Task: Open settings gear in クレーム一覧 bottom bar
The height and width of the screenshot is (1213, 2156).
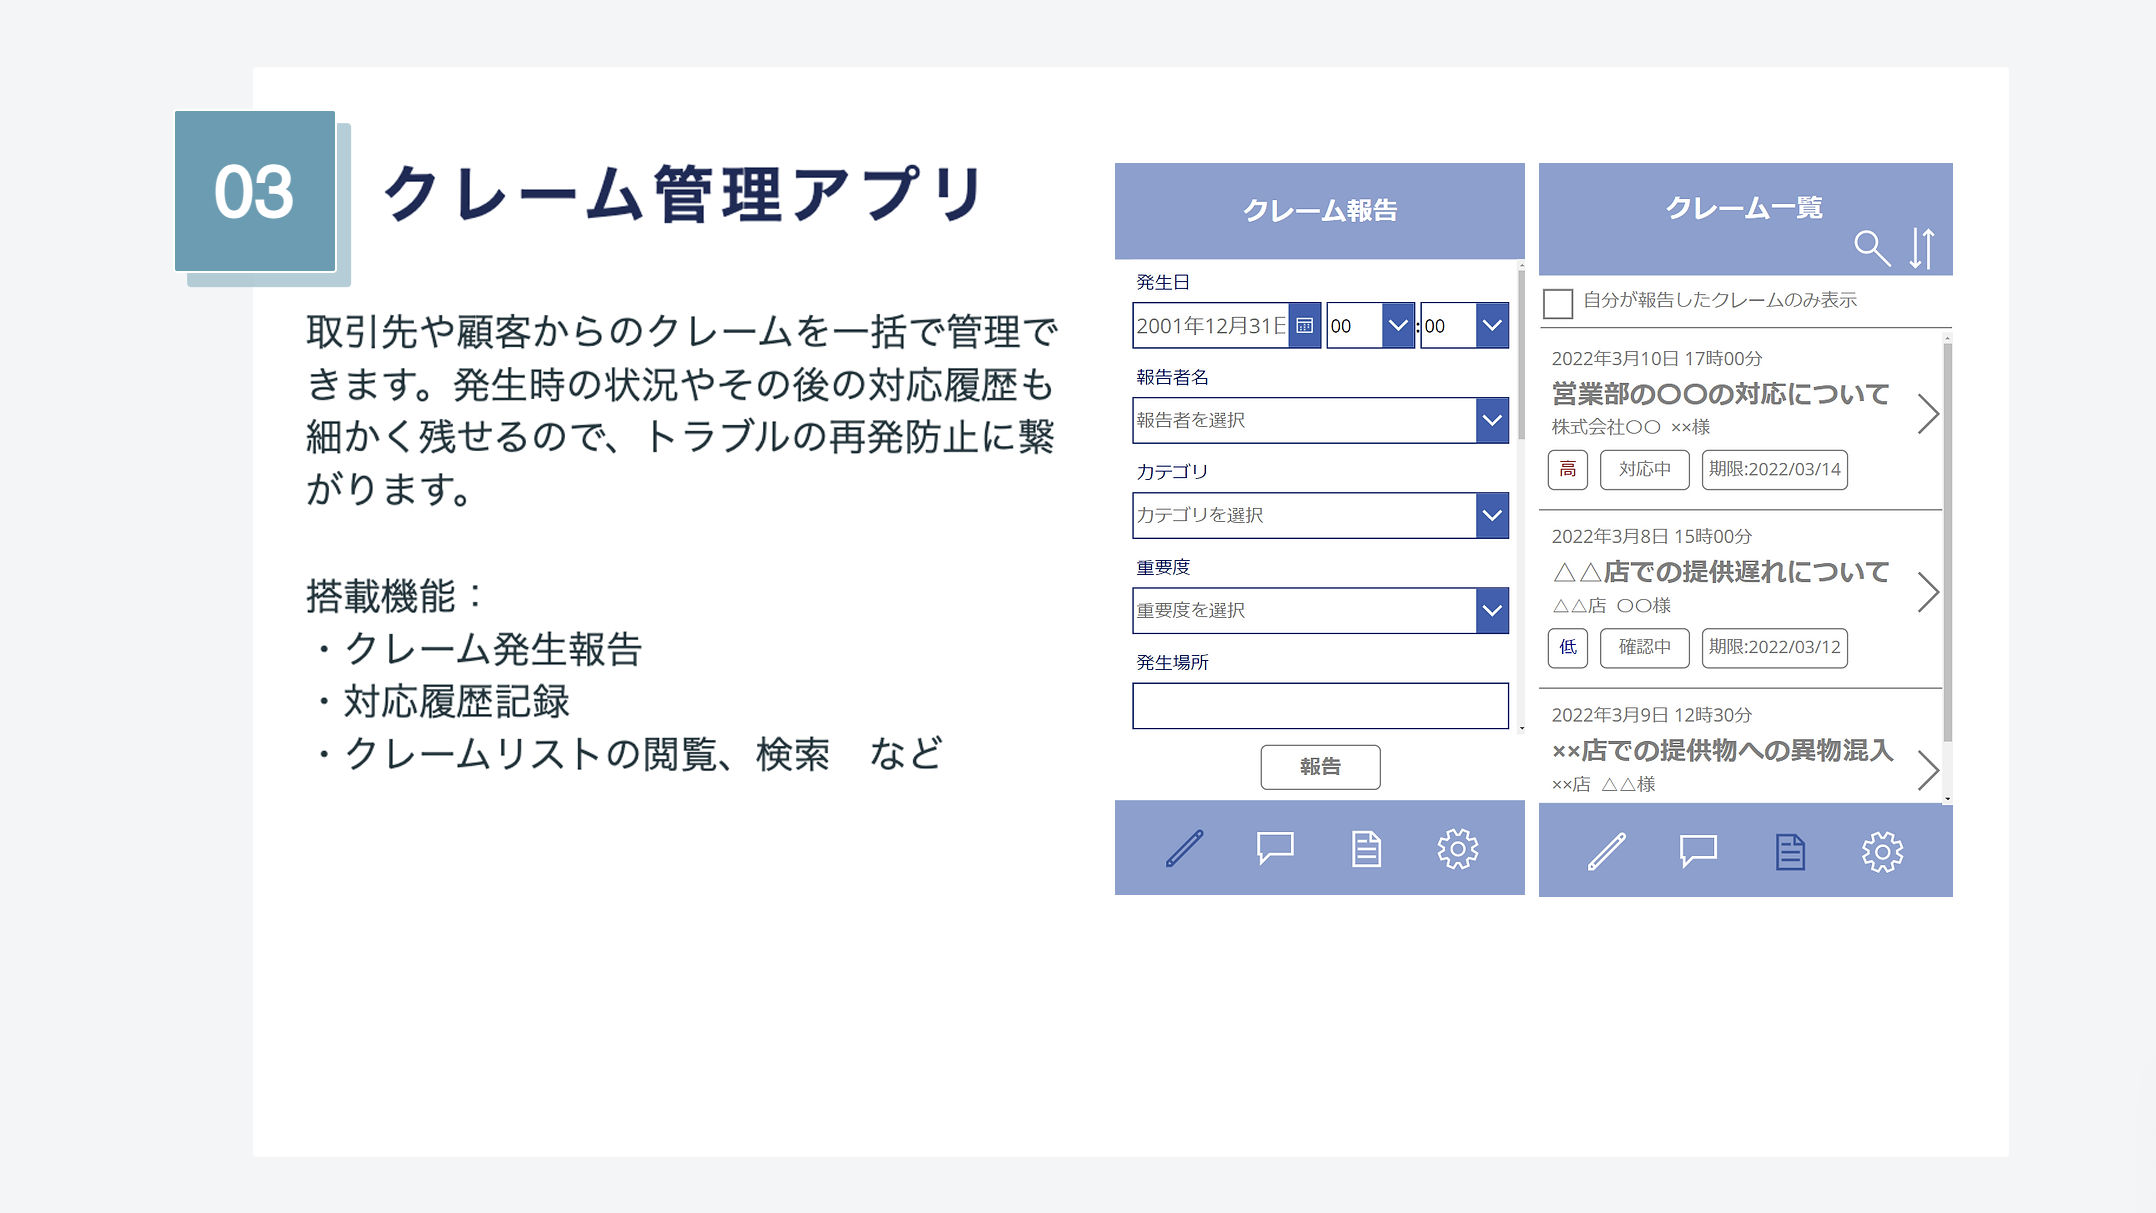Action: tap(1882, 852)
